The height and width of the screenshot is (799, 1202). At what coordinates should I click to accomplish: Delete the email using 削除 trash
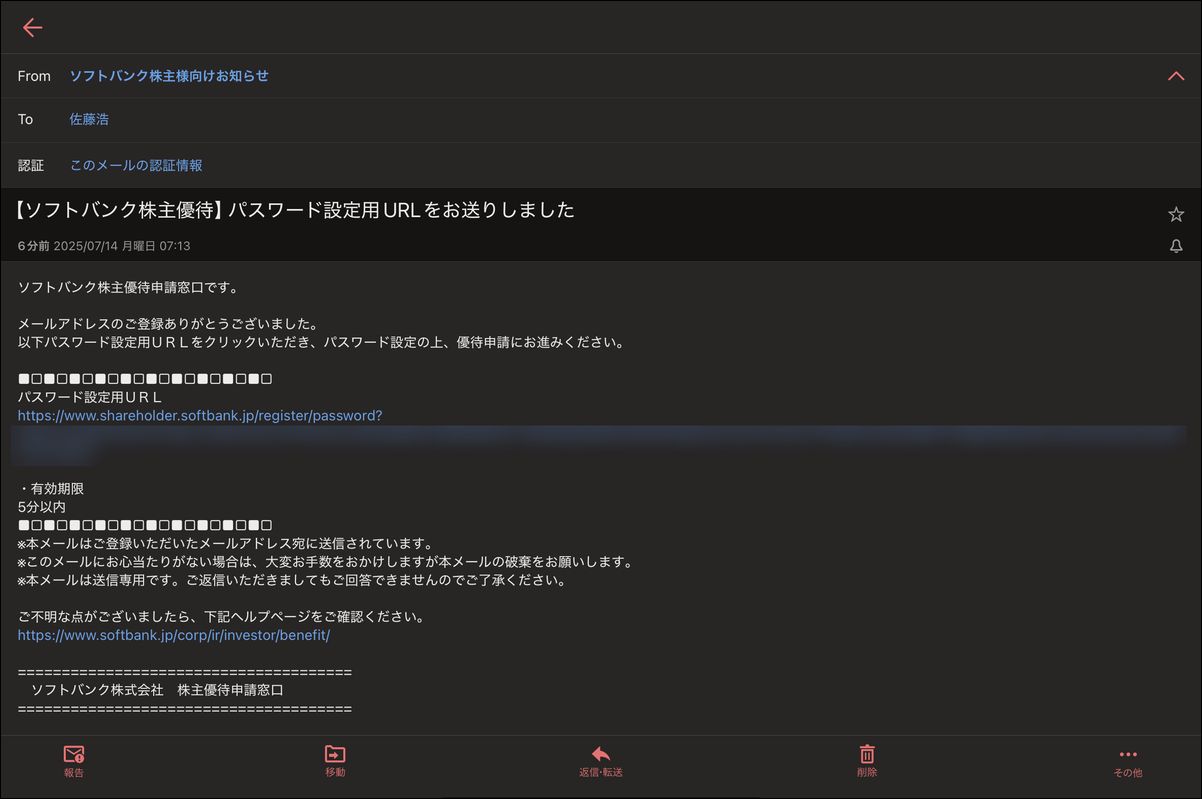(867, 761)
